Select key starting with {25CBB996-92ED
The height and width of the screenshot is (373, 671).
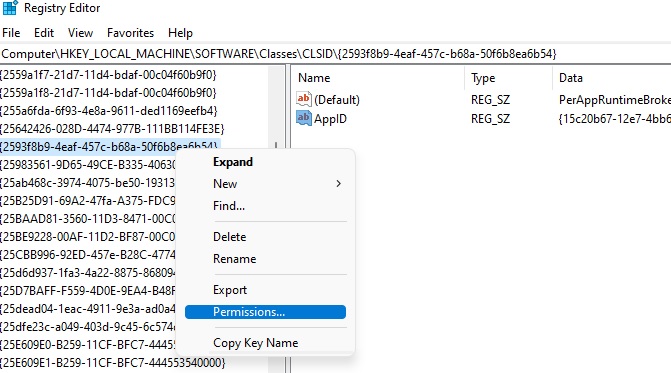coord(88,255)
